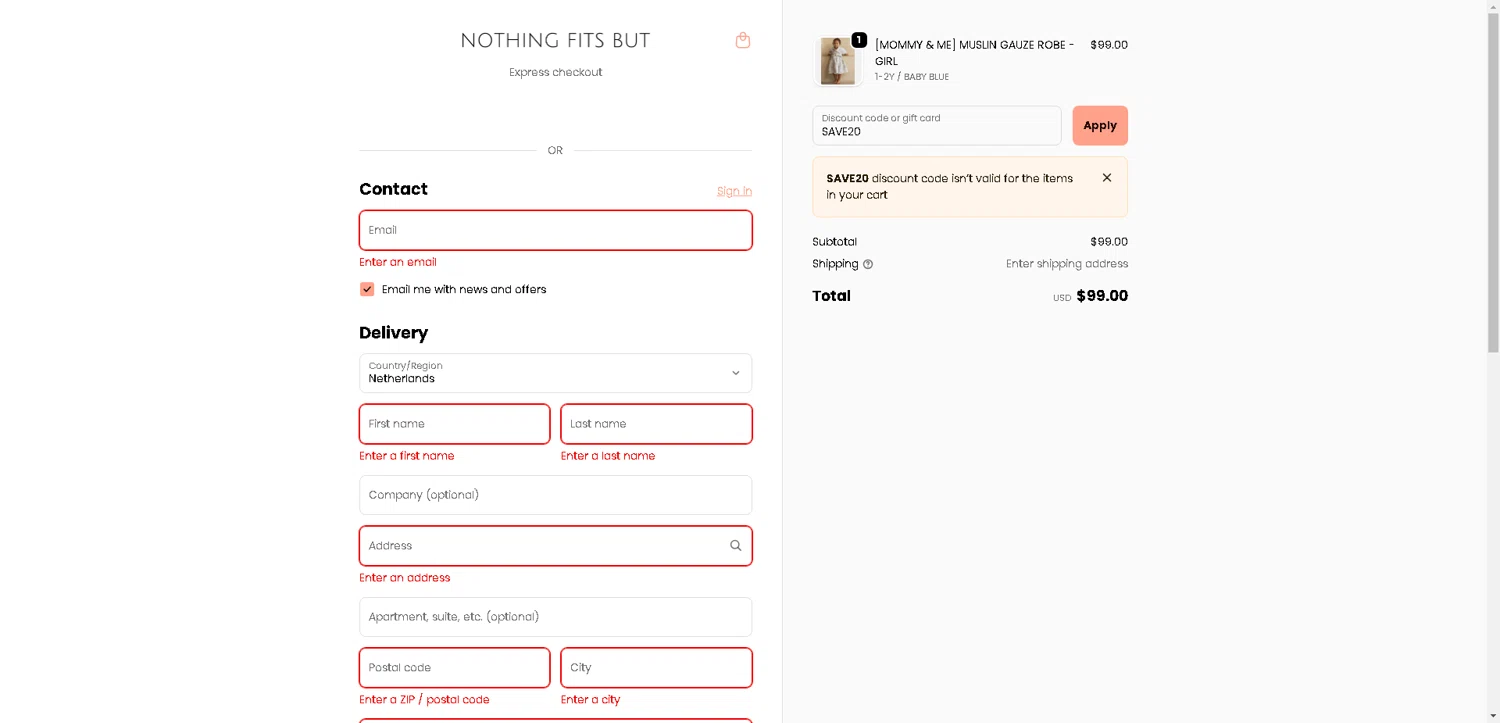Click the 'Enter a last name' error
Viewport: 1500px width, 723px height.
coord(608,456)
